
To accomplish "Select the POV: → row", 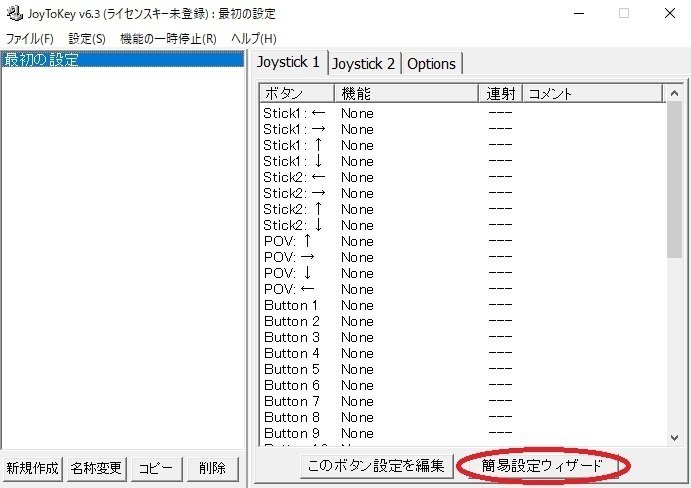I will 462,257.
